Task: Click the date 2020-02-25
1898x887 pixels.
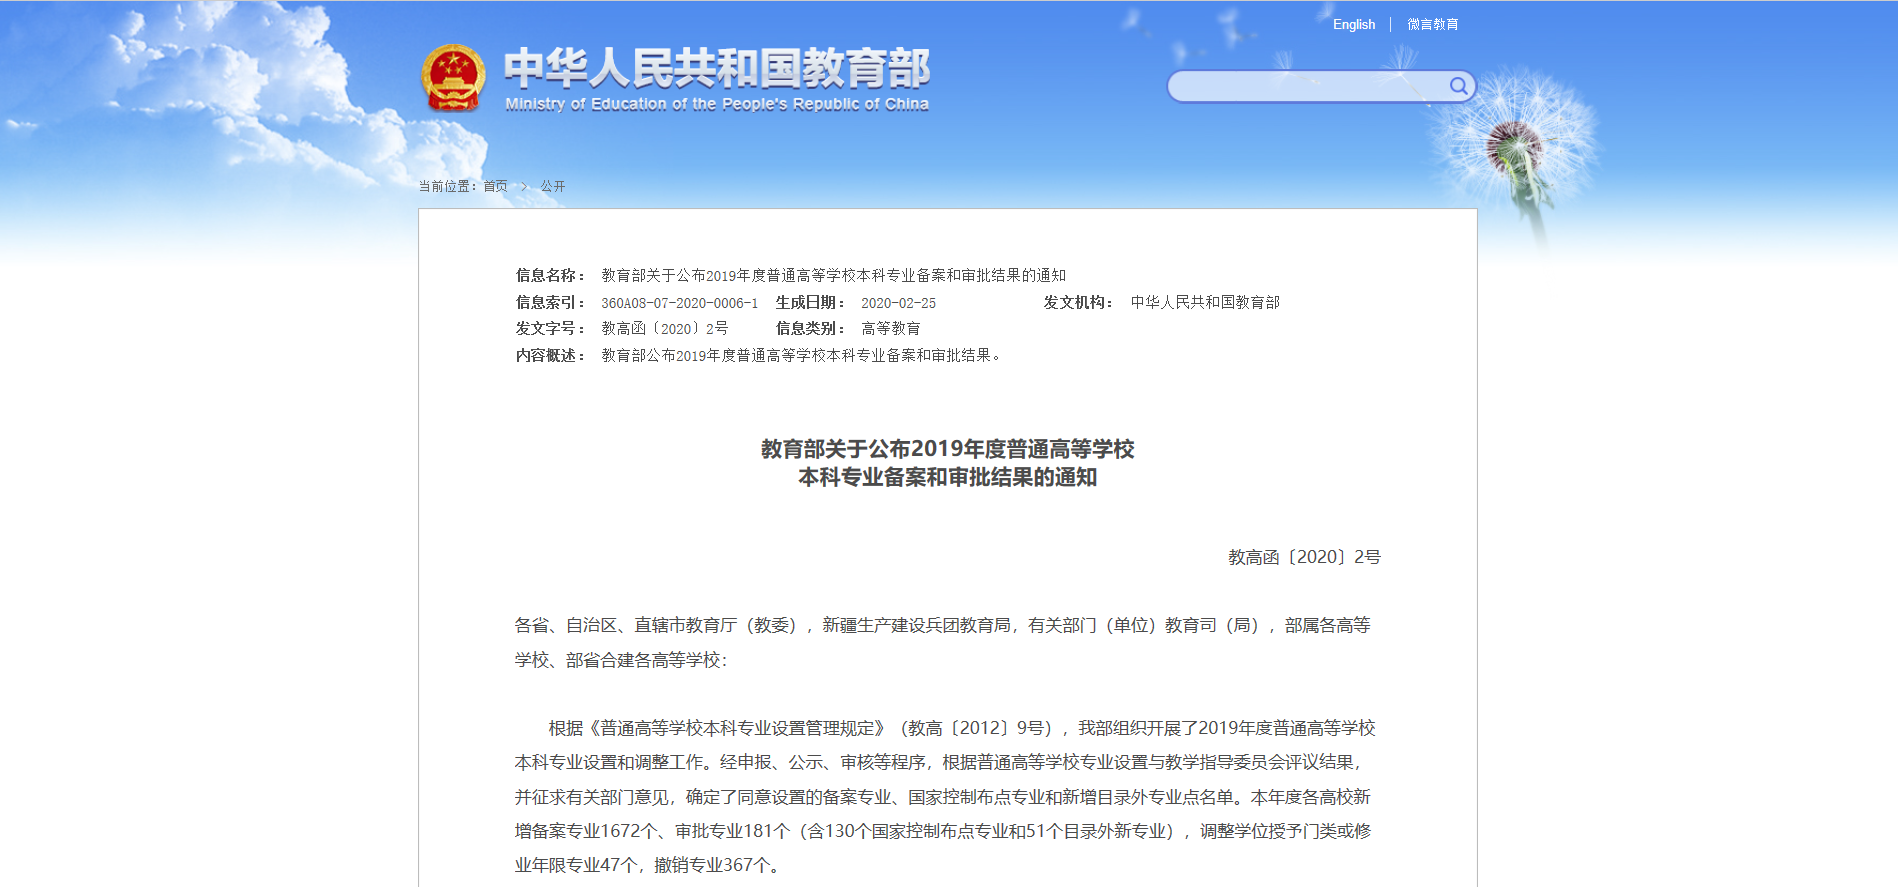Action: 899,302
